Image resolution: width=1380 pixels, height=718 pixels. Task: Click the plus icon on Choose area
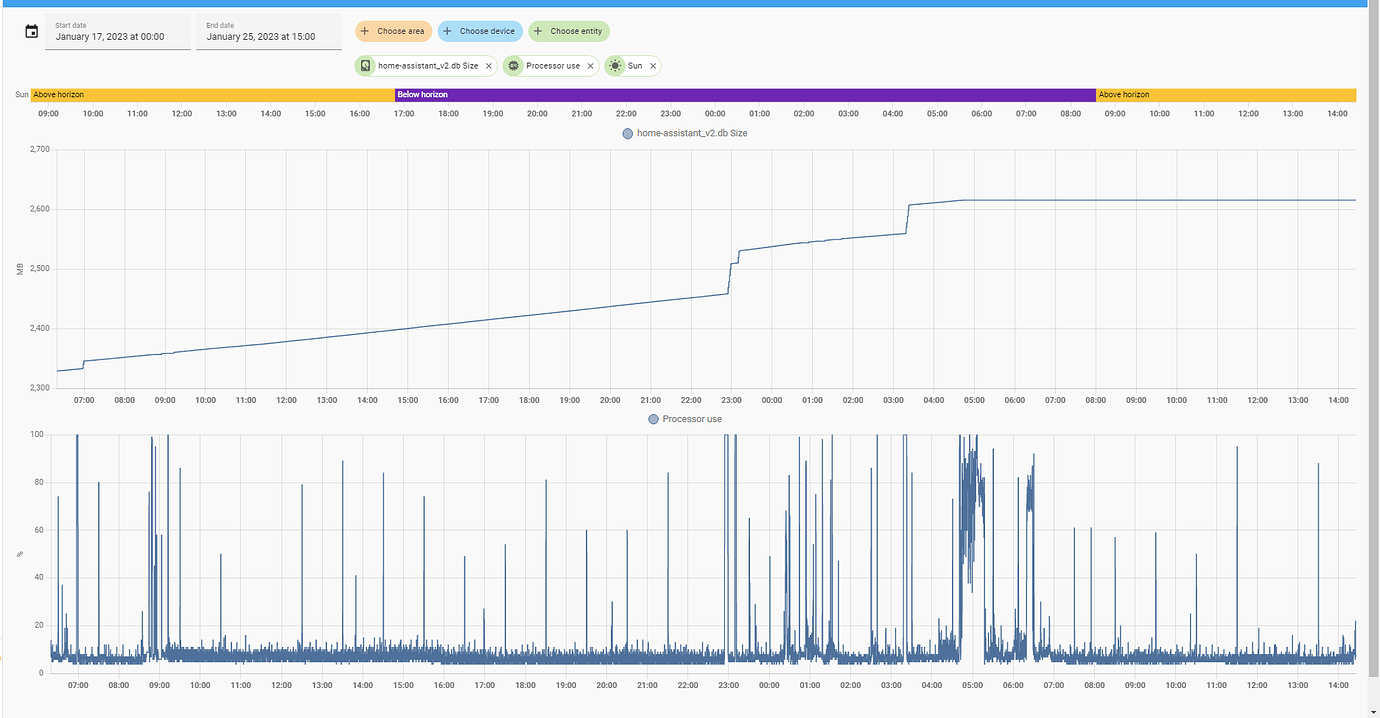click(364, 31)
